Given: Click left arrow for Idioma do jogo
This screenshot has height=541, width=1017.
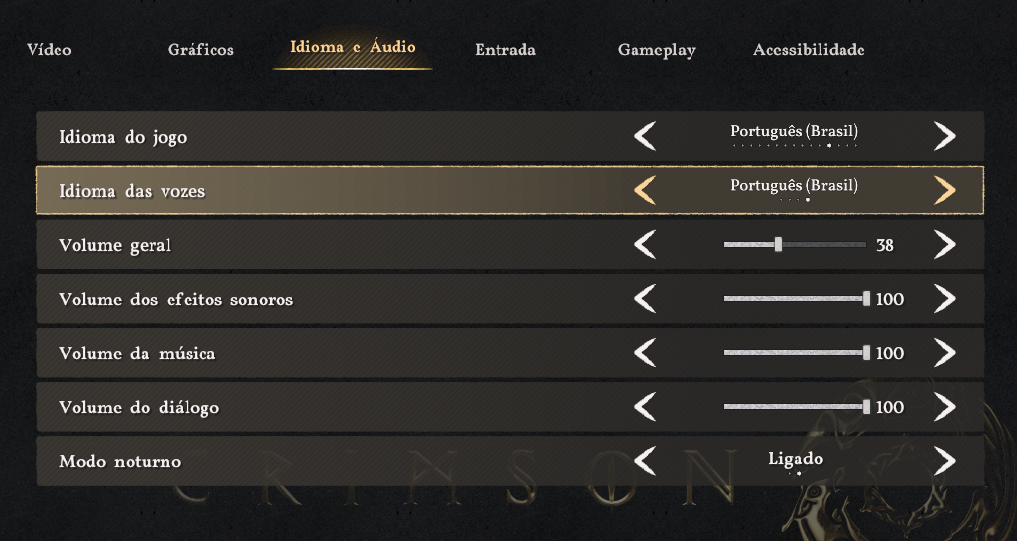Looking at the screenshot, I should [645, 136].
